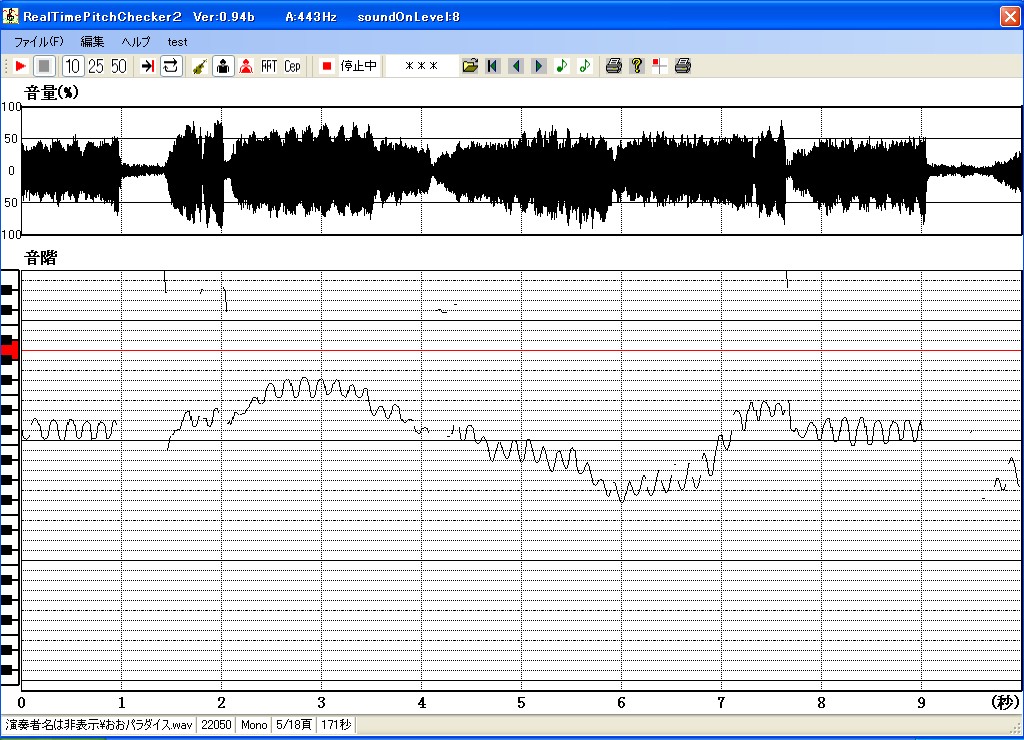
Task: Click the 22050 sample rate status cell
Action: click(216, 725)
